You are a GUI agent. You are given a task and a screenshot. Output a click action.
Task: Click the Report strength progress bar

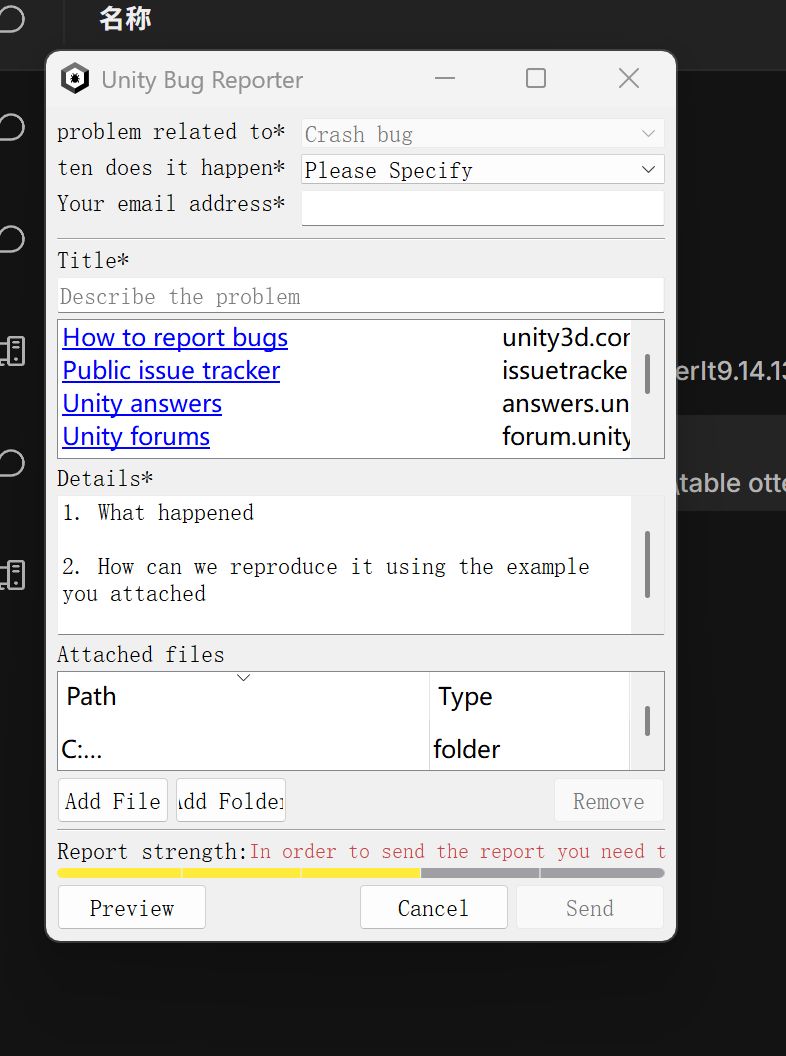(361, 873)
